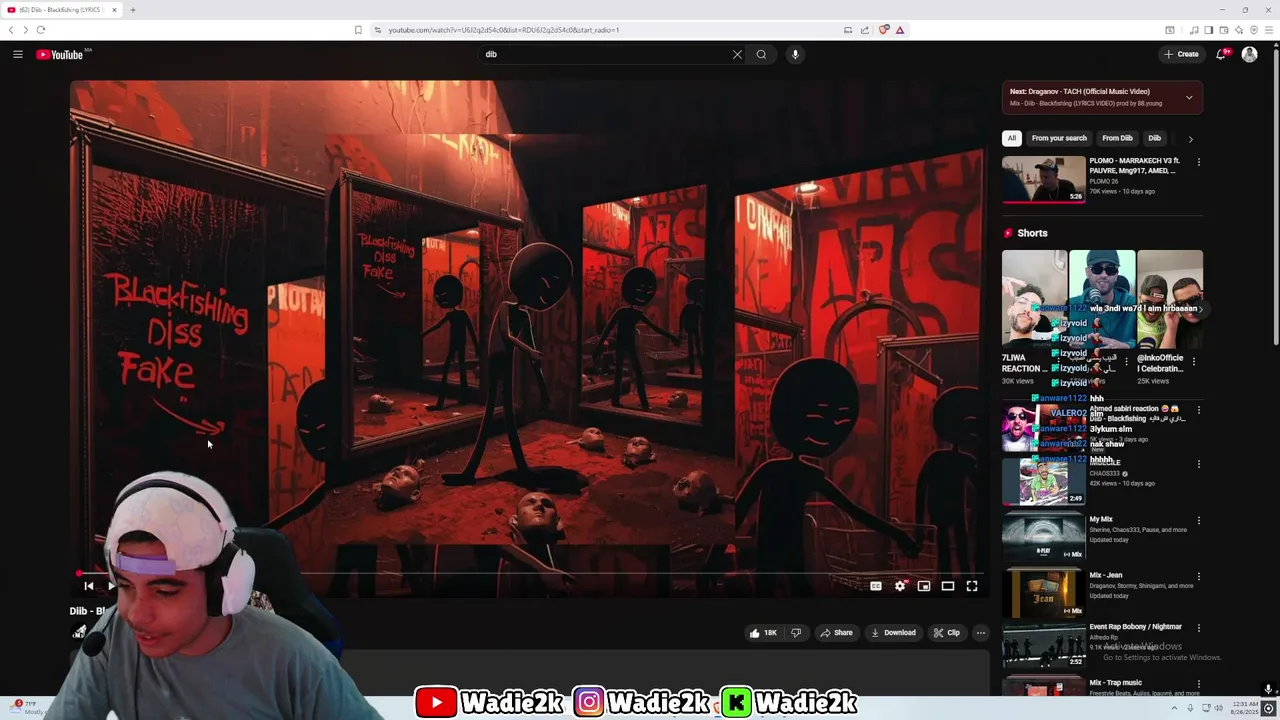Image resolution: width=1280 pixels, height=720 pixels.
Task: Open options for Mix - Trap music
Action: tap(1199, 684)
